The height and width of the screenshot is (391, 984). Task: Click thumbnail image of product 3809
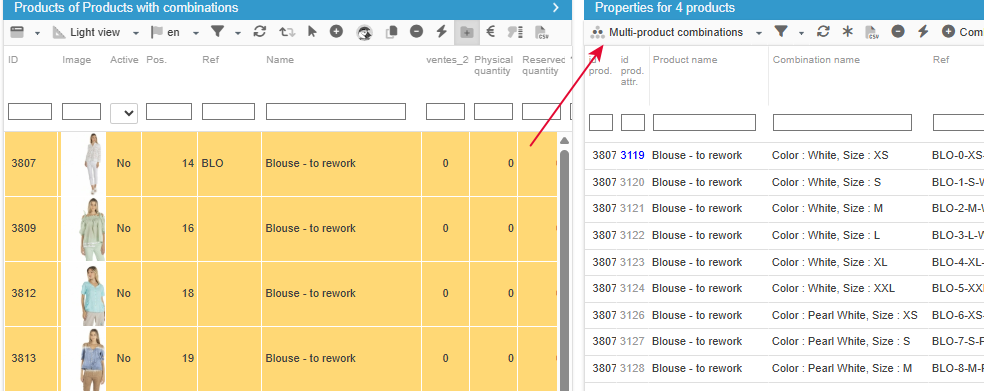point(92,228)
